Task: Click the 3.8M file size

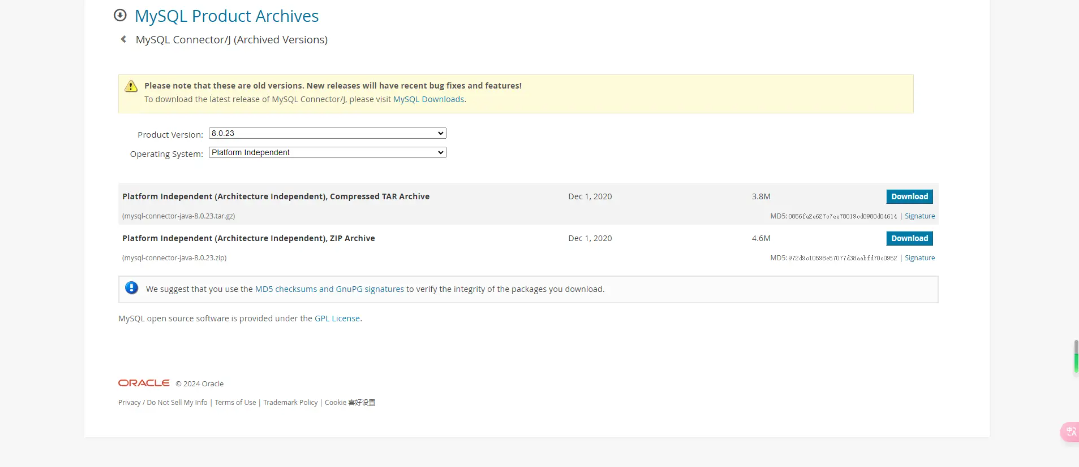Action: (x=761, y=197)
